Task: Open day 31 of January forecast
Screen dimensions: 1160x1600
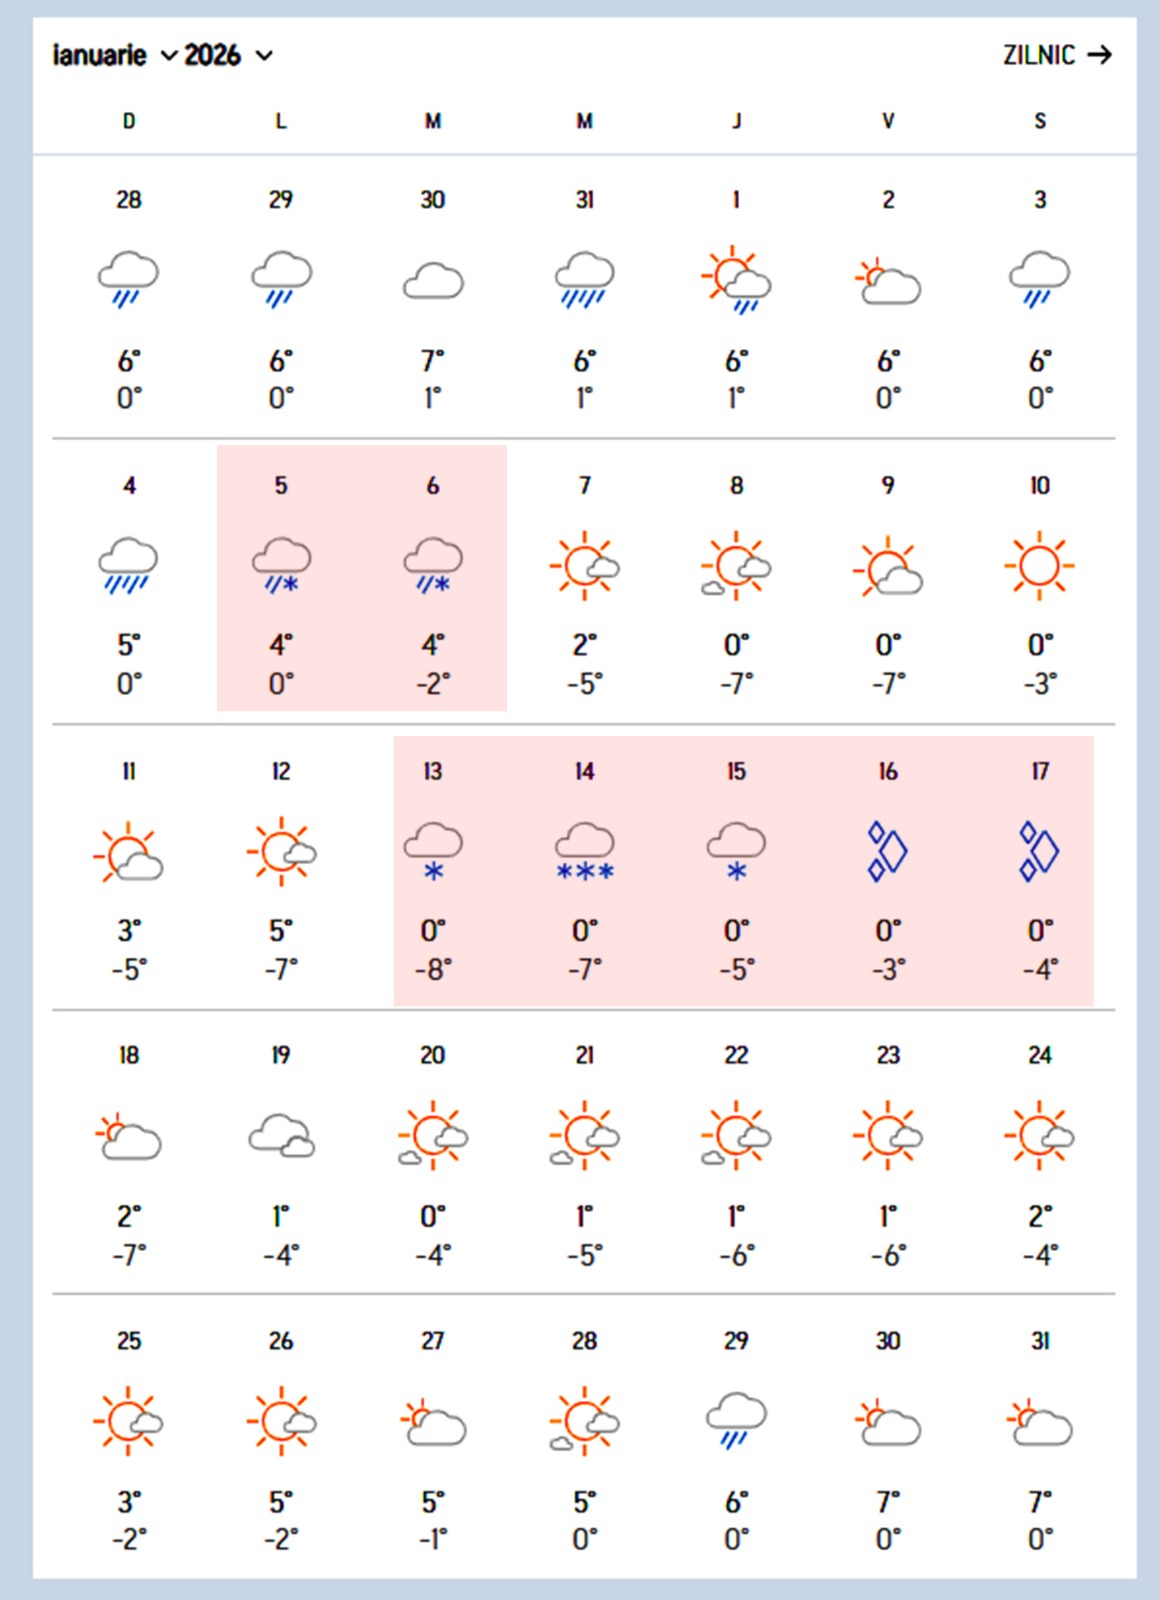Action: pos(1040,1341)
